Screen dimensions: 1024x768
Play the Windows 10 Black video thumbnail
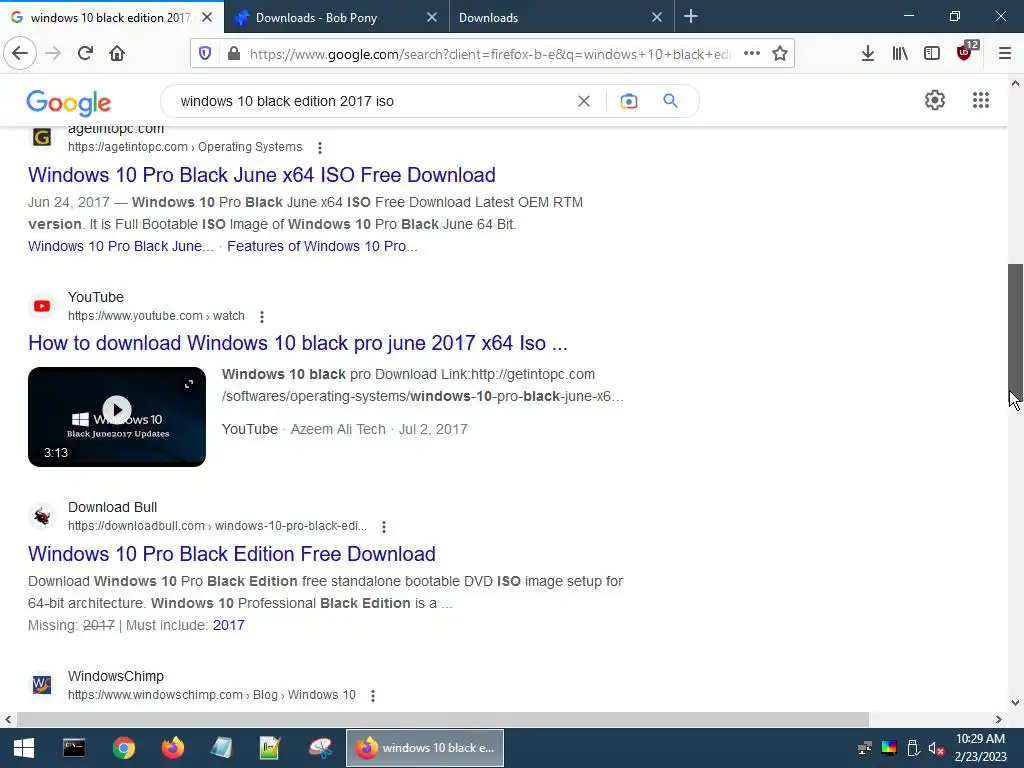[117, 417]
